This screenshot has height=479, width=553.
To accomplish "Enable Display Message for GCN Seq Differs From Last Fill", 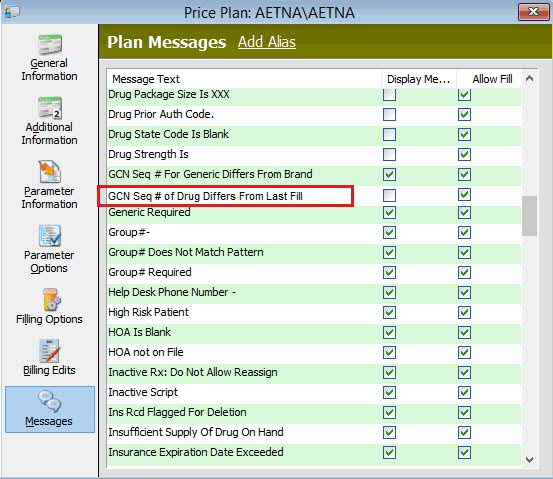I will coord(389,195).
